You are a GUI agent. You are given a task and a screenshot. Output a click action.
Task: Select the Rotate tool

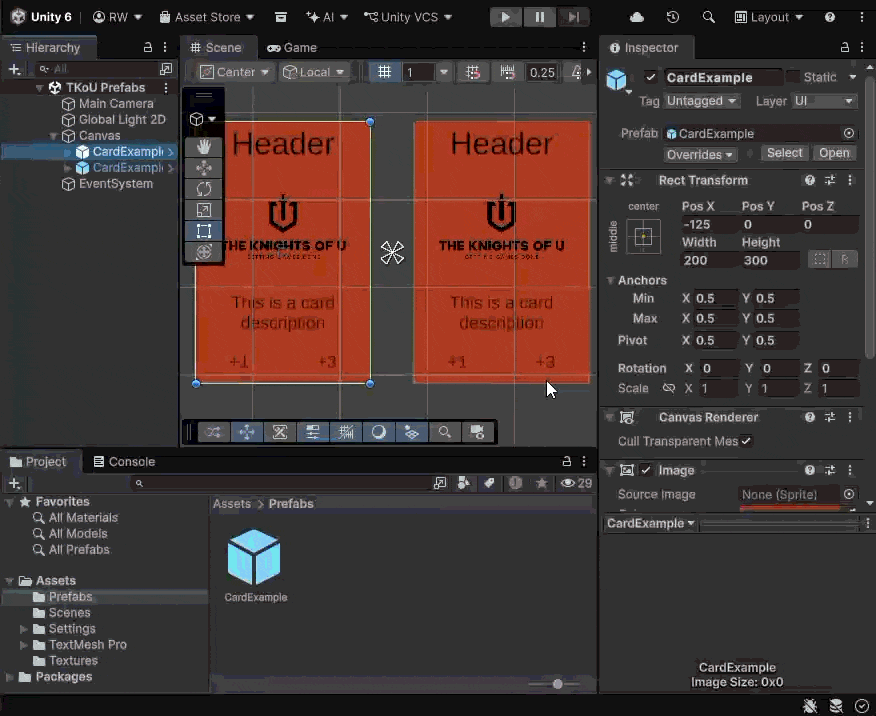coord(204,189)
